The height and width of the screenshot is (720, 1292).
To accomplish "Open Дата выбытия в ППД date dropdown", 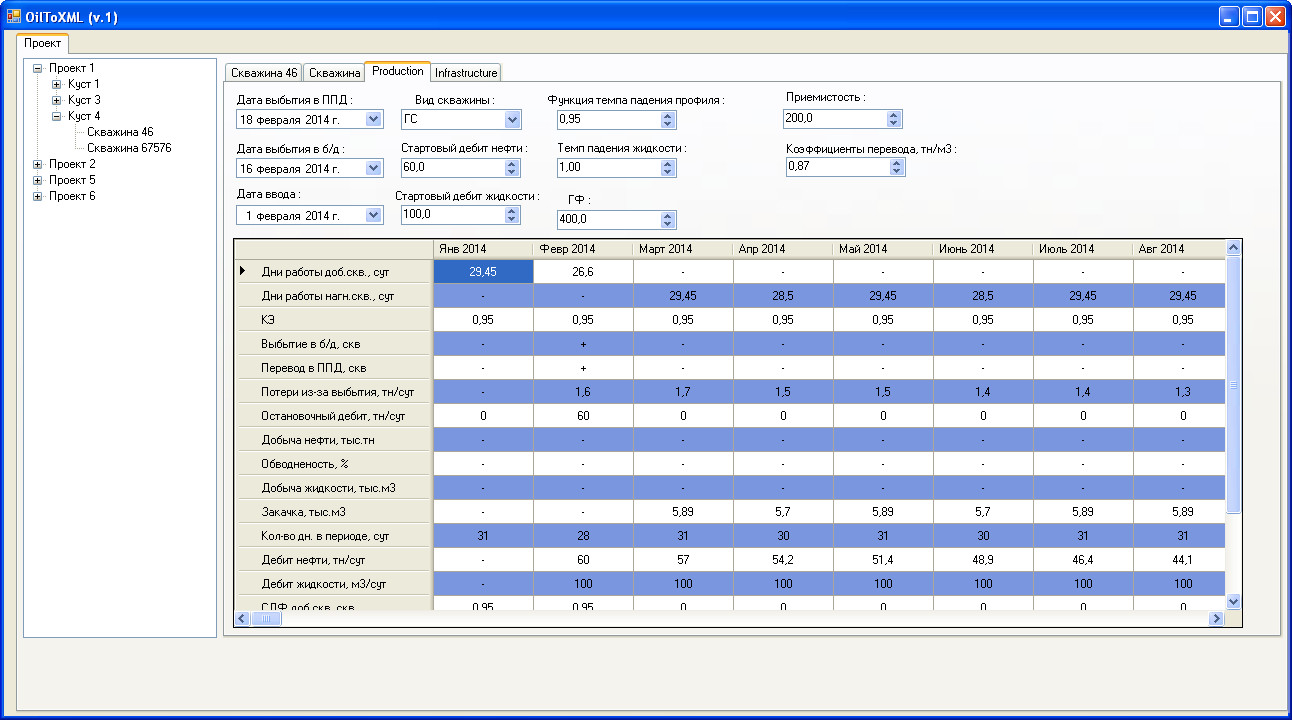I will tap(374, 119).
